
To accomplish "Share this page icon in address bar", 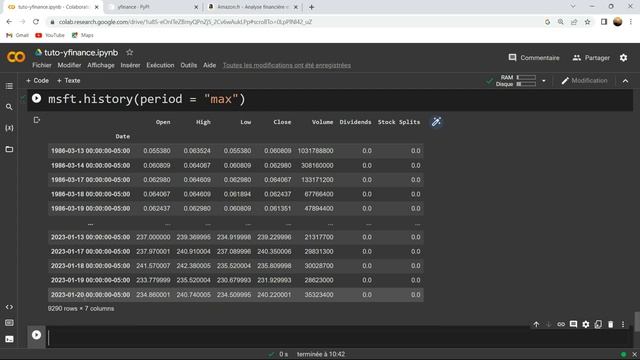I will pyautogui.click(x=574, y=22).
